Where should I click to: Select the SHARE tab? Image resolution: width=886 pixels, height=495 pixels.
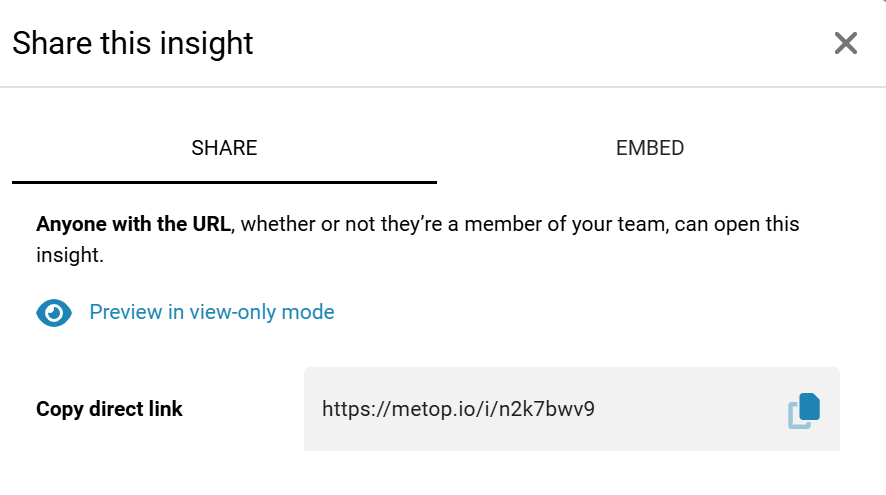click(224, 148)
